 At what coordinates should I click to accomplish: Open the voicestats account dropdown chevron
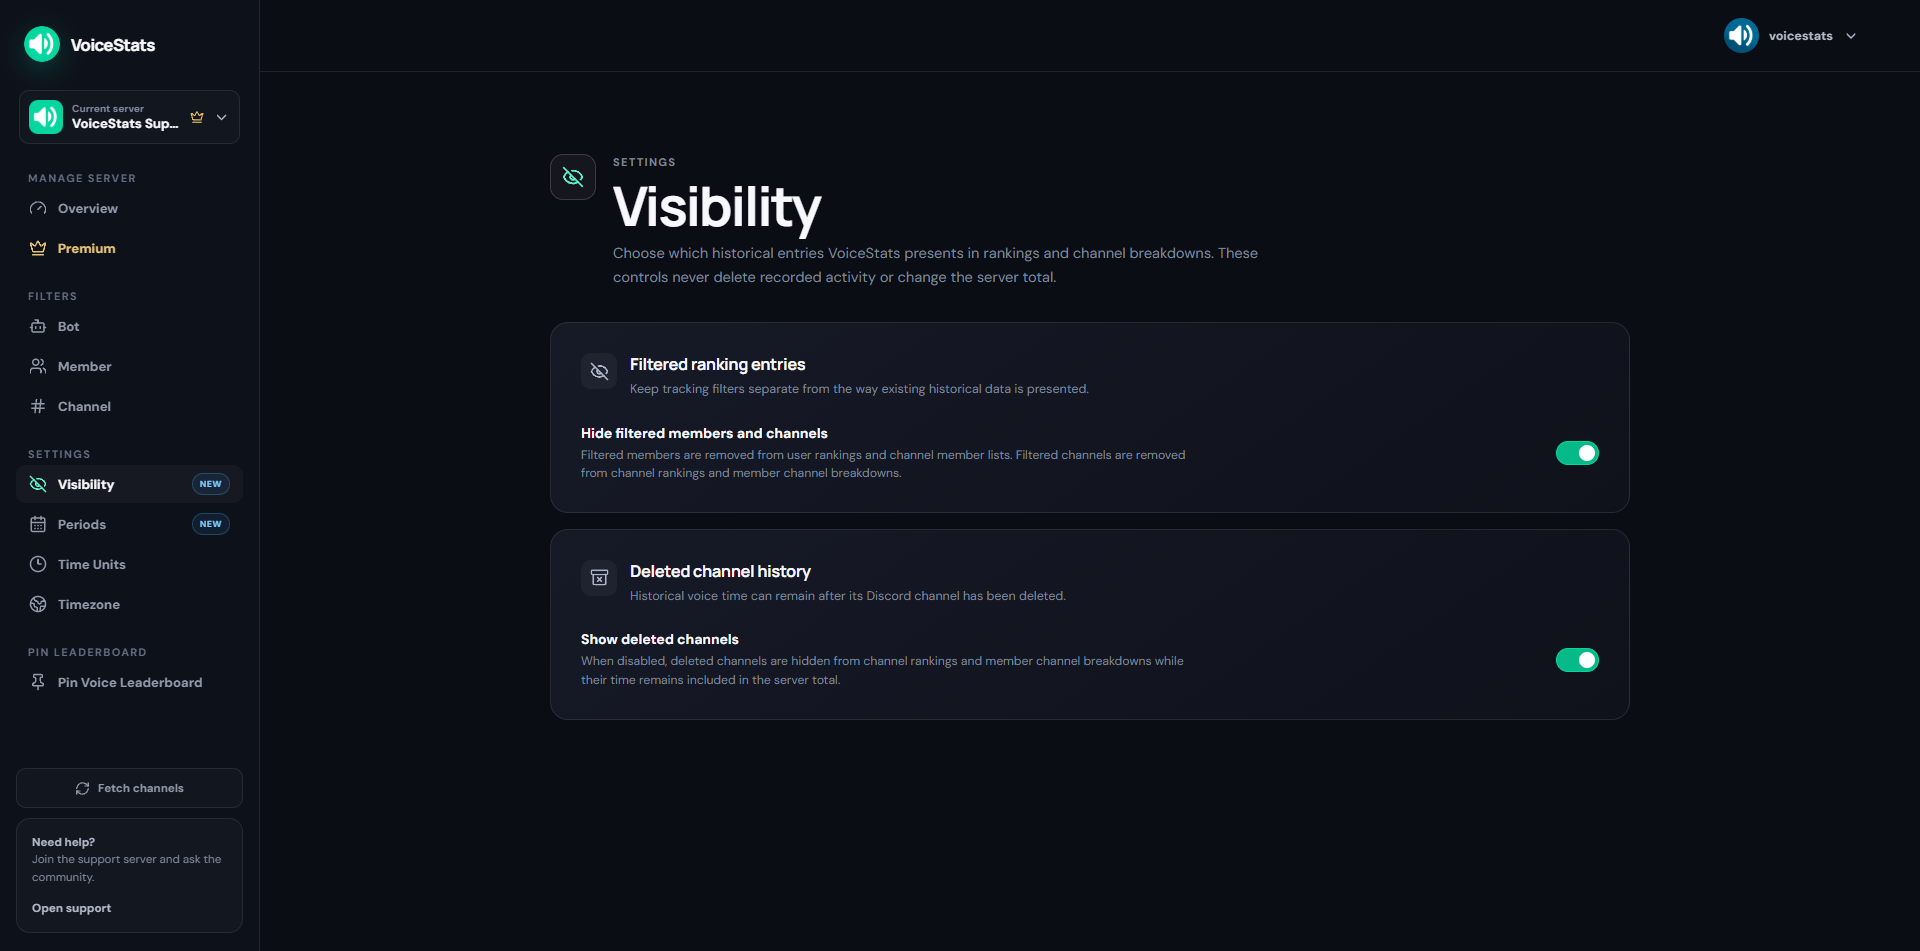pos(1851,36)
